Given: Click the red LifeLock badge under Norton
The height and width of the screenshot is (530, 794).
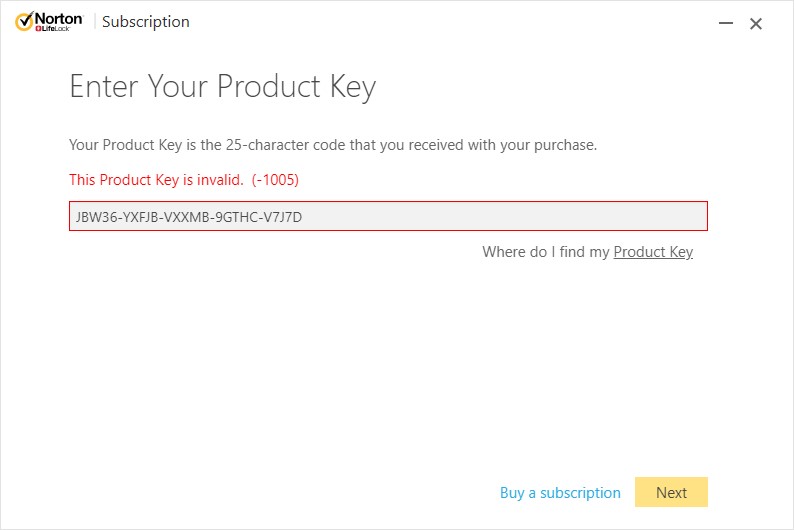Looking at the screenshot, I should tap(52, 29).
